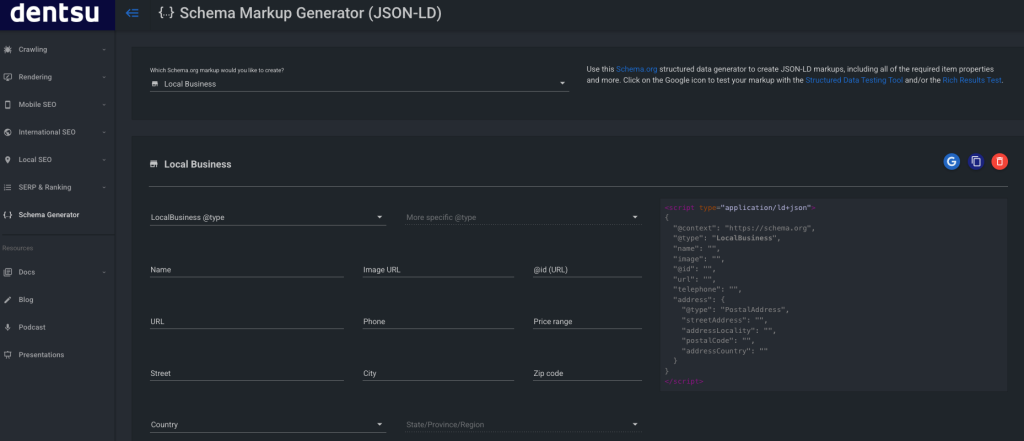Viewport: 1024px width, 441px height.
Task: Focus the Image URL input field
Action: [x=438, y=269]
